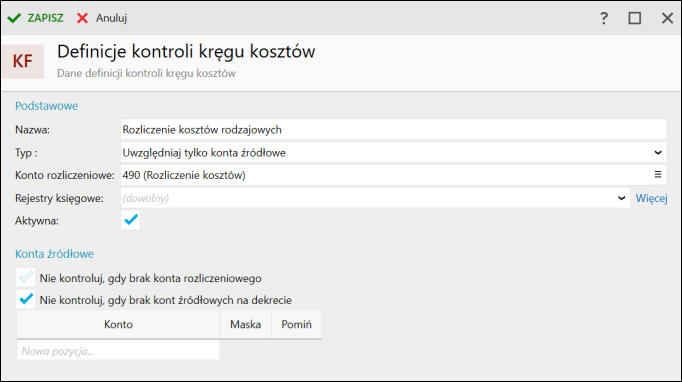Image resolution: width=682 pixels, height=382 pixels.
Task: Click the Nowa pozycja table row
Action: 118,351
